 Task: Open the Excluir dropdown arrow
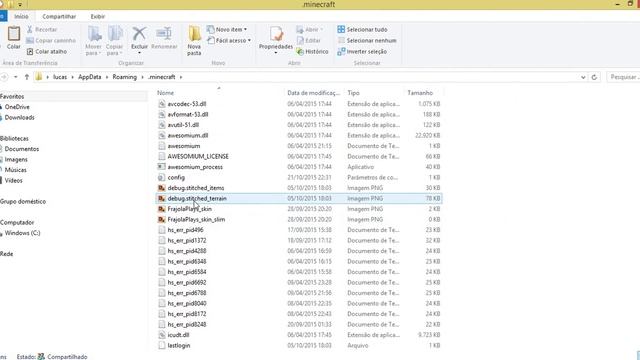139,53
